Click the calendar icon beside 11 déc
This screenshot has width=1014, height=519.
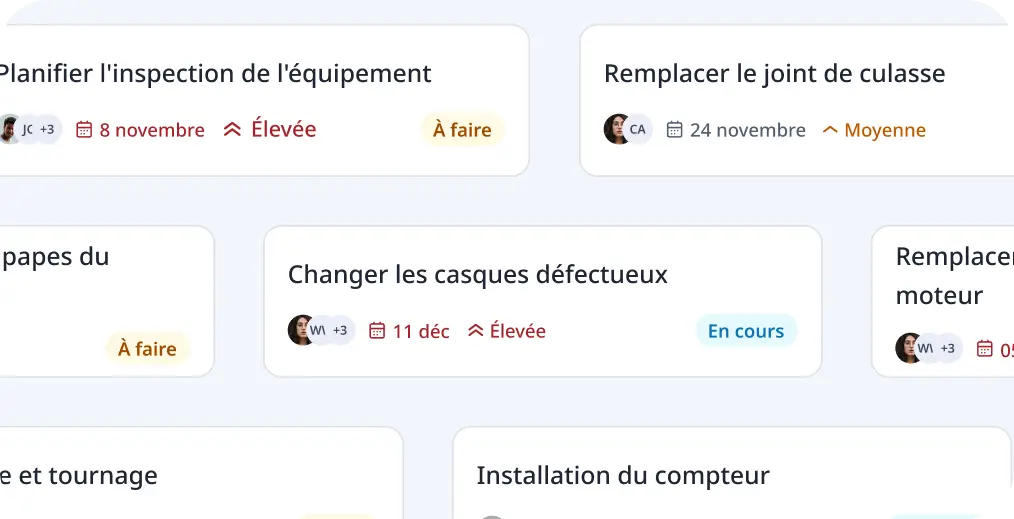tap(377, 331)
